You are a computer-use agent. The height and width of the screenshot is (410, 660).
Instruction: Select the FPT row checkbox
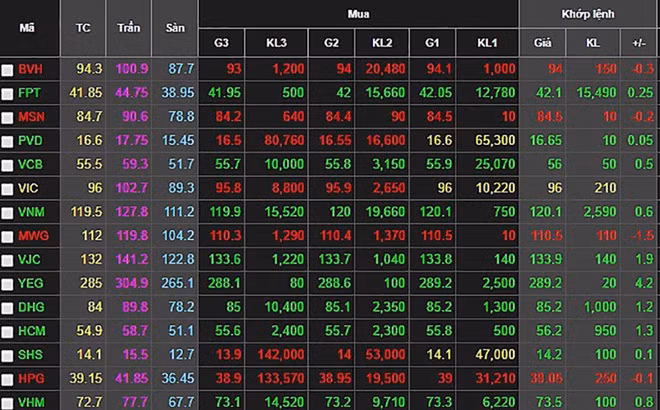point(8,93)
